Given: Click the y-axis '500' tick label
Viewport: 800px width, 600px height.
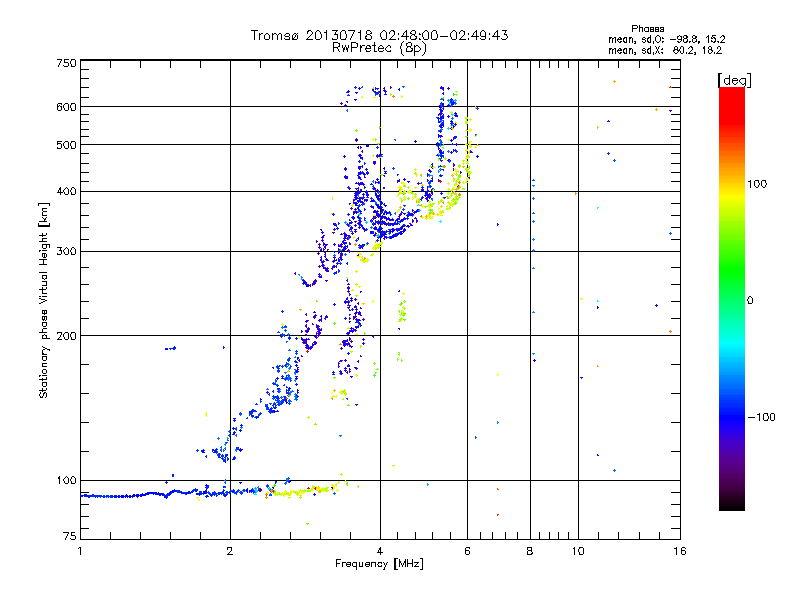Looking at the screenshot, I should click(x=66, y=145).
